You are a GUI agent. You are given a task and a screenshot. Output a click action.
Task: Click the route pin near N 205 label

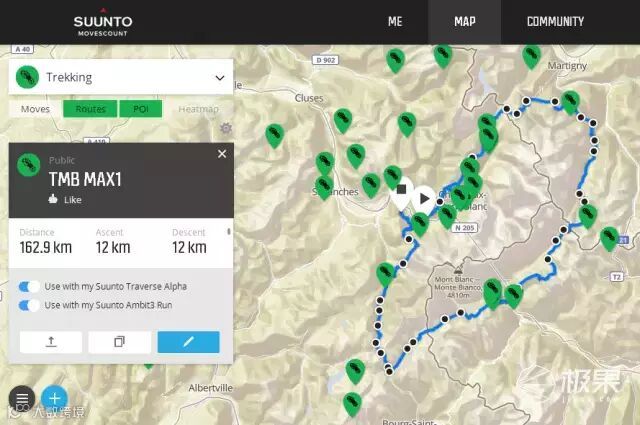tap(447, 216)
